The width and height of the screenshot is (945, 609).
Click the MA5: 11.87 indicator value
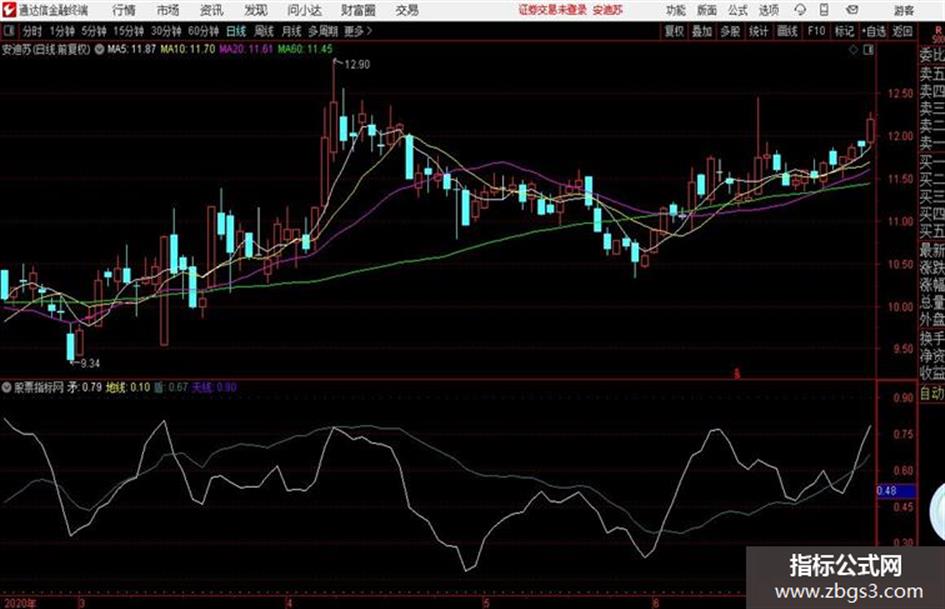[x=132, y=49]
